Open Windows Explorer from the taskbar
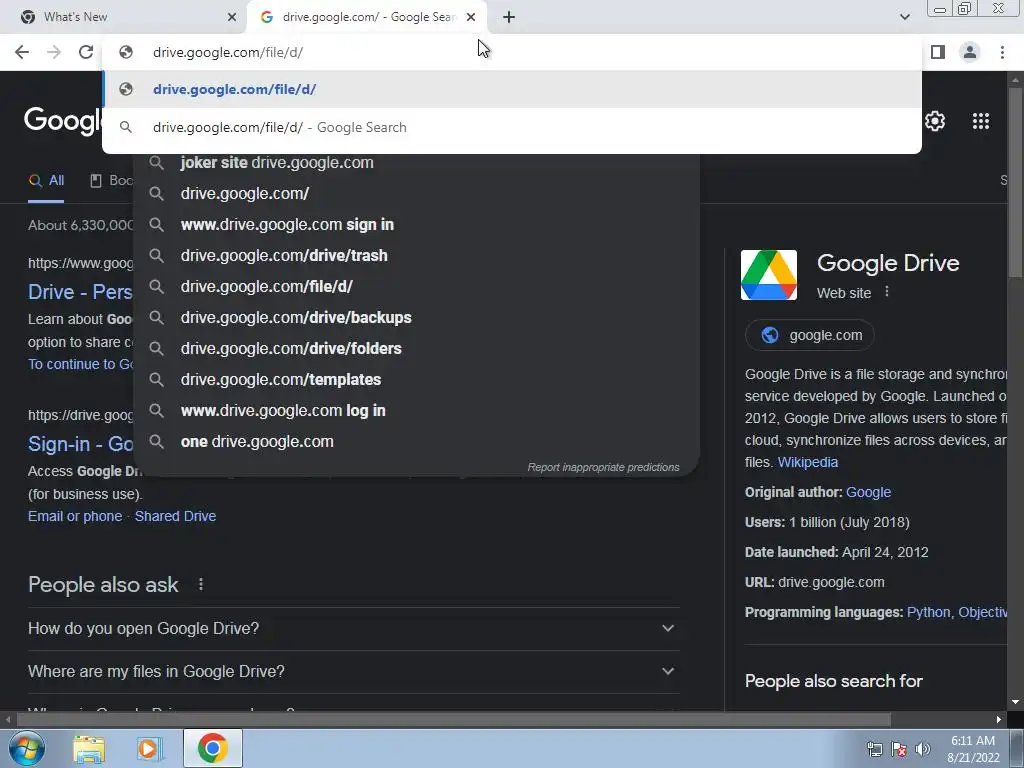 [x=89, y=748]
